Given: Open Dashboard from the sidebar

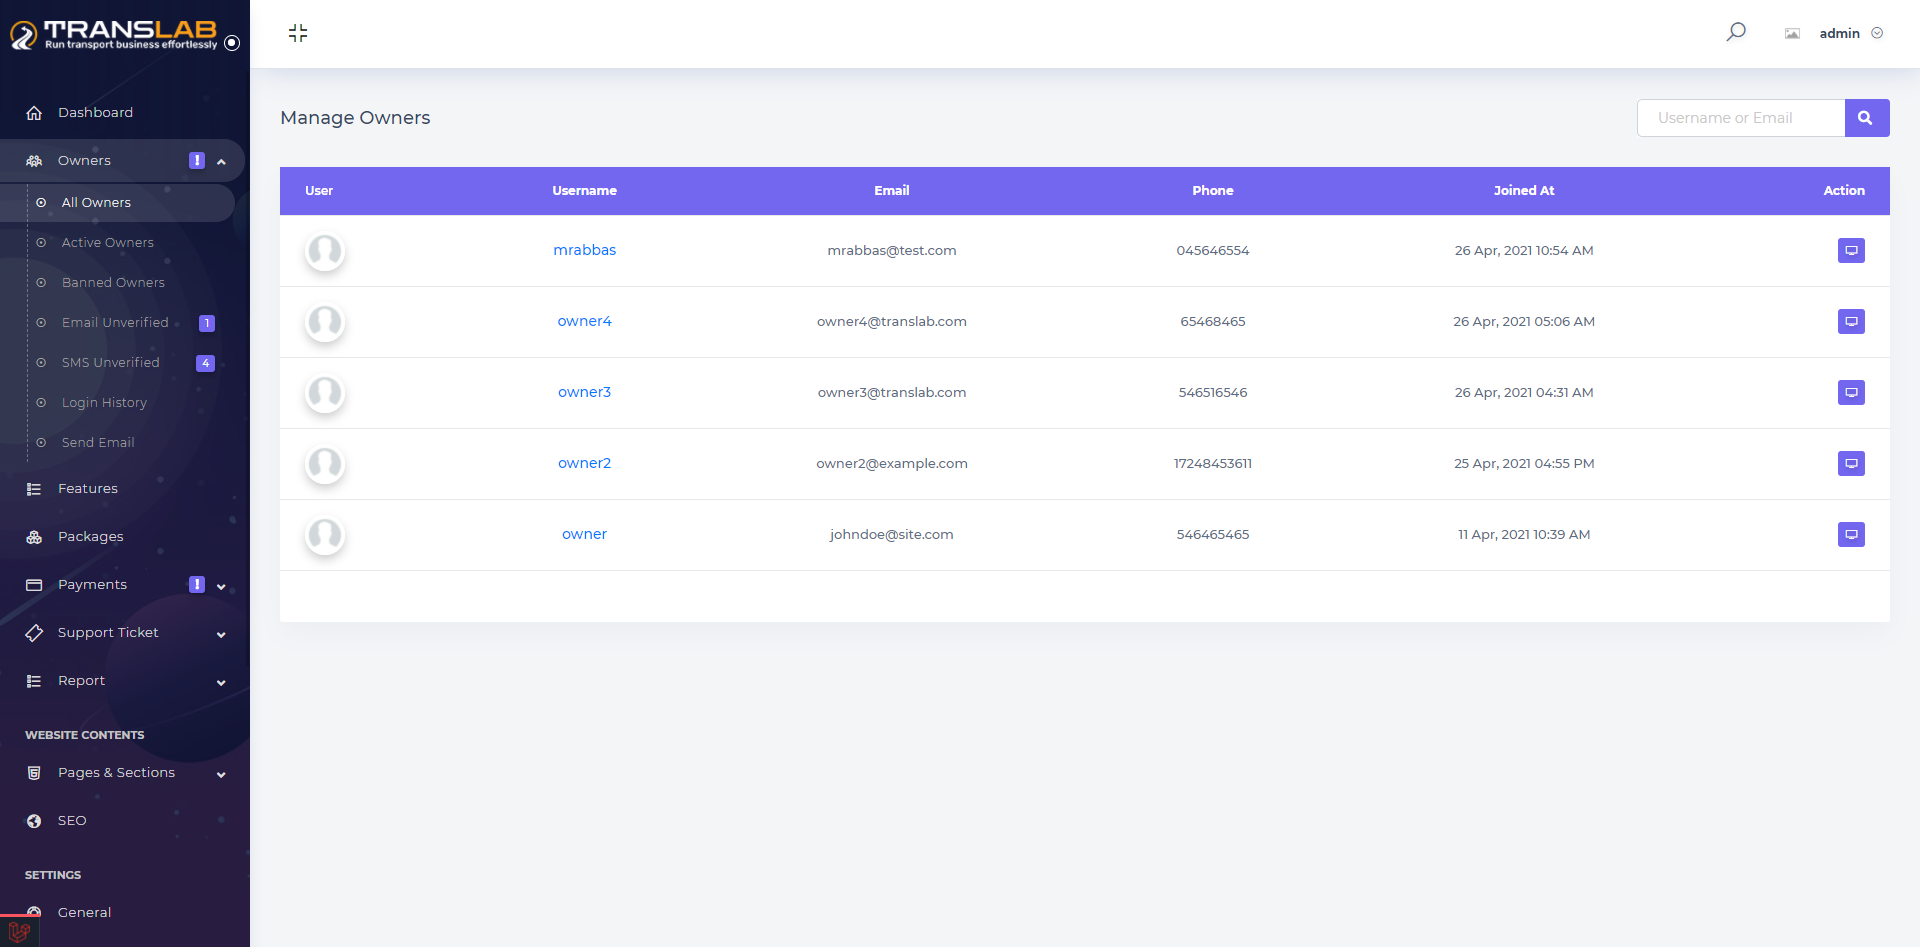Looking at the screenshot, I should 95,113.
